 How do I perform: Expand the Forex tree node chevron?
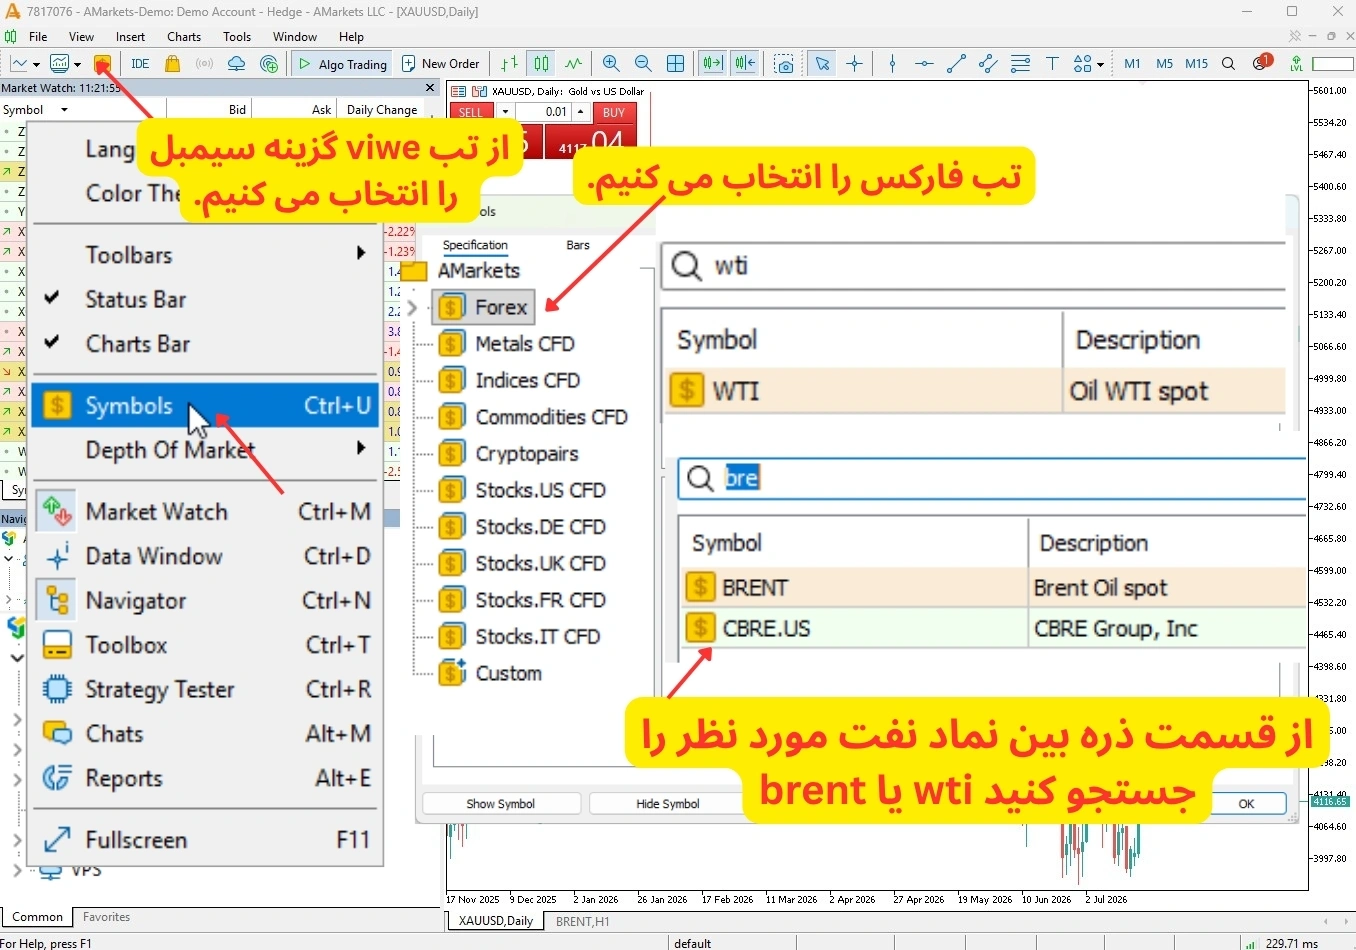click(413, 307)
